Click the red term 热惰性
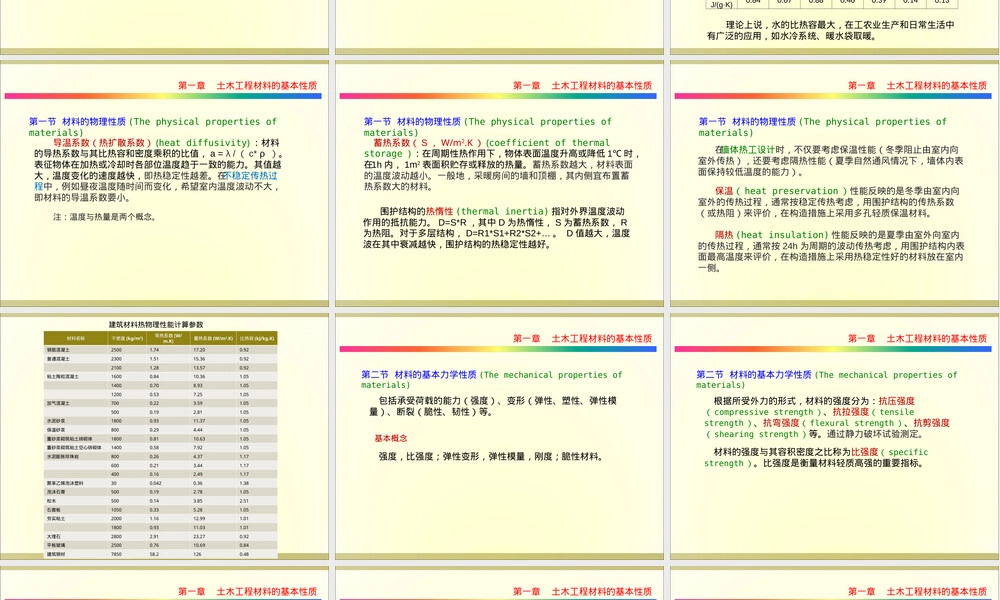 tap(439, 211)
